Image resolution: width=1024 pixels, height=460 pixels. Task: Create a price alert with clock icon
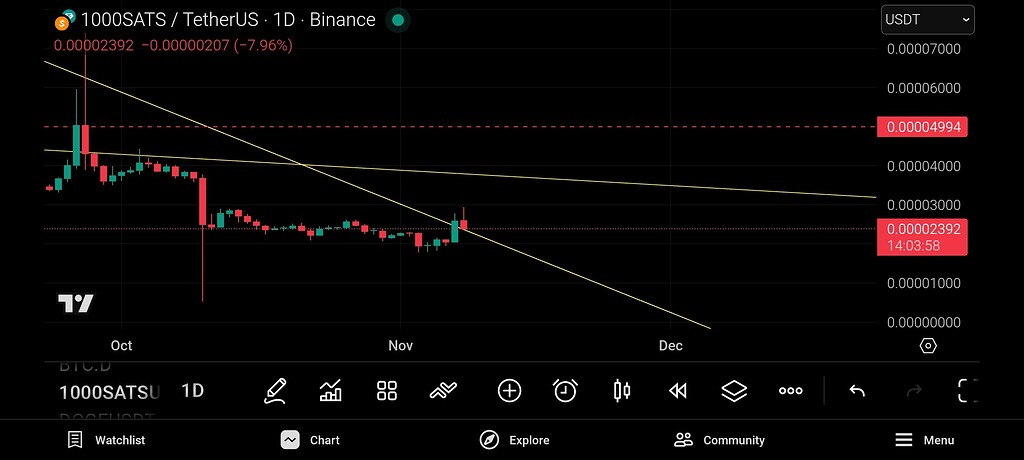click(x=565, y=390)
